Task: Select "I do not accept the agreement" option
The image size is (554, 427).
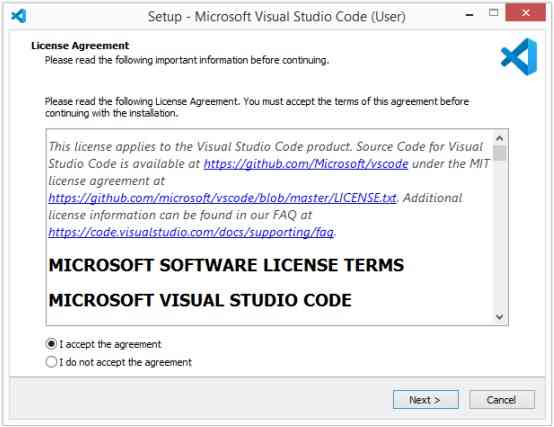Action: [x=51, y=362]
